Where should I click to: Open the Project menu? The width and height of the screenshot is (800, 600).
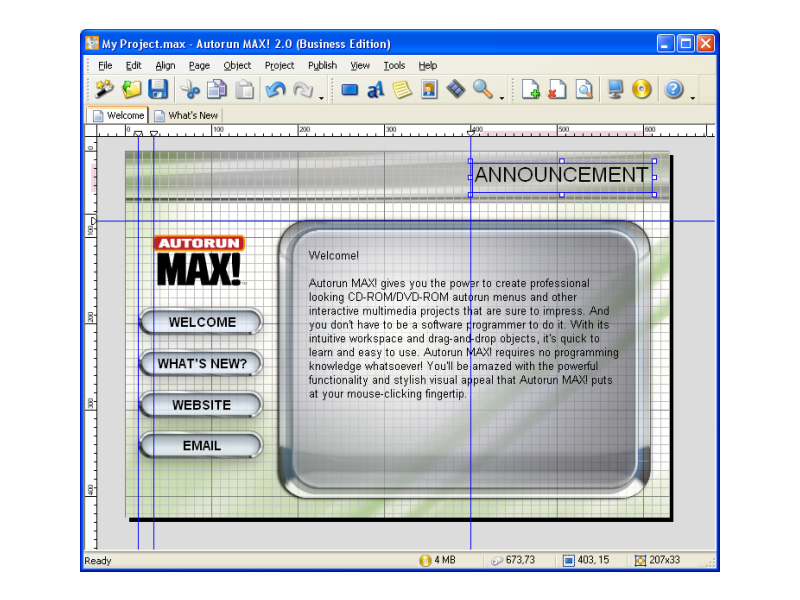[279, 65]
